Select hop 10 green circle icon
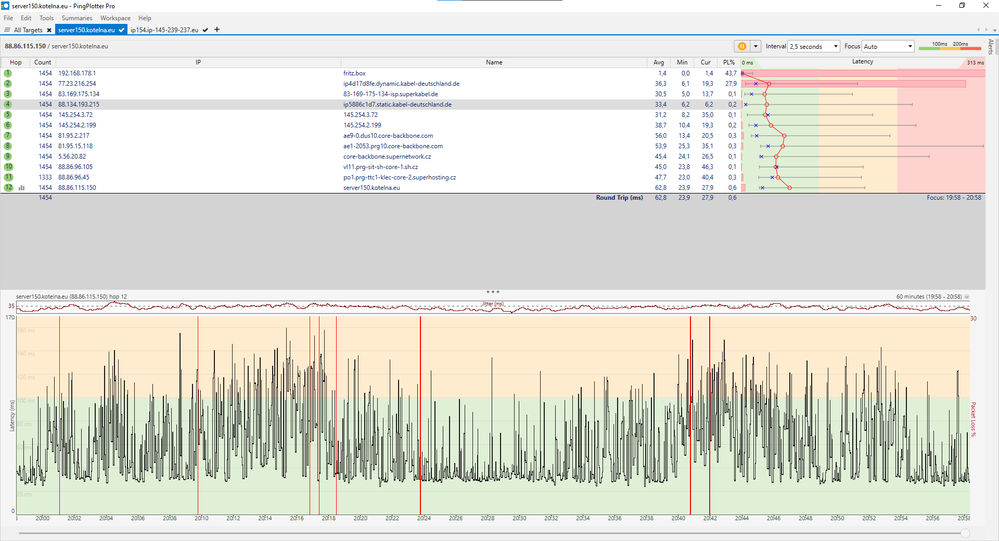 click(8, 167)
